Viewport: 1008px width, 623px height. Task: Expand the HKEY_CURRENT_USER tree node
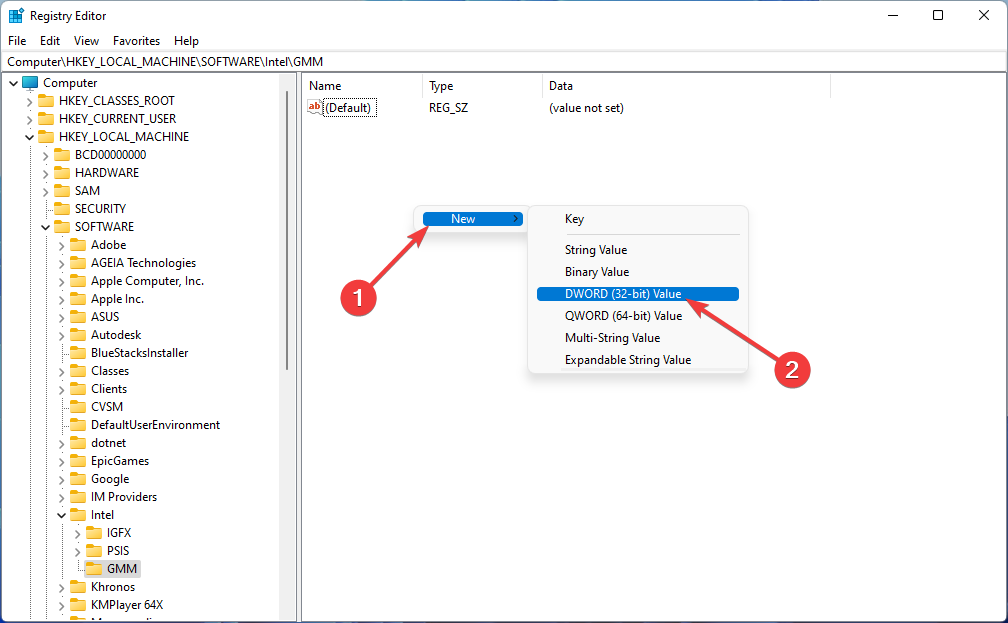click(29, 119)
